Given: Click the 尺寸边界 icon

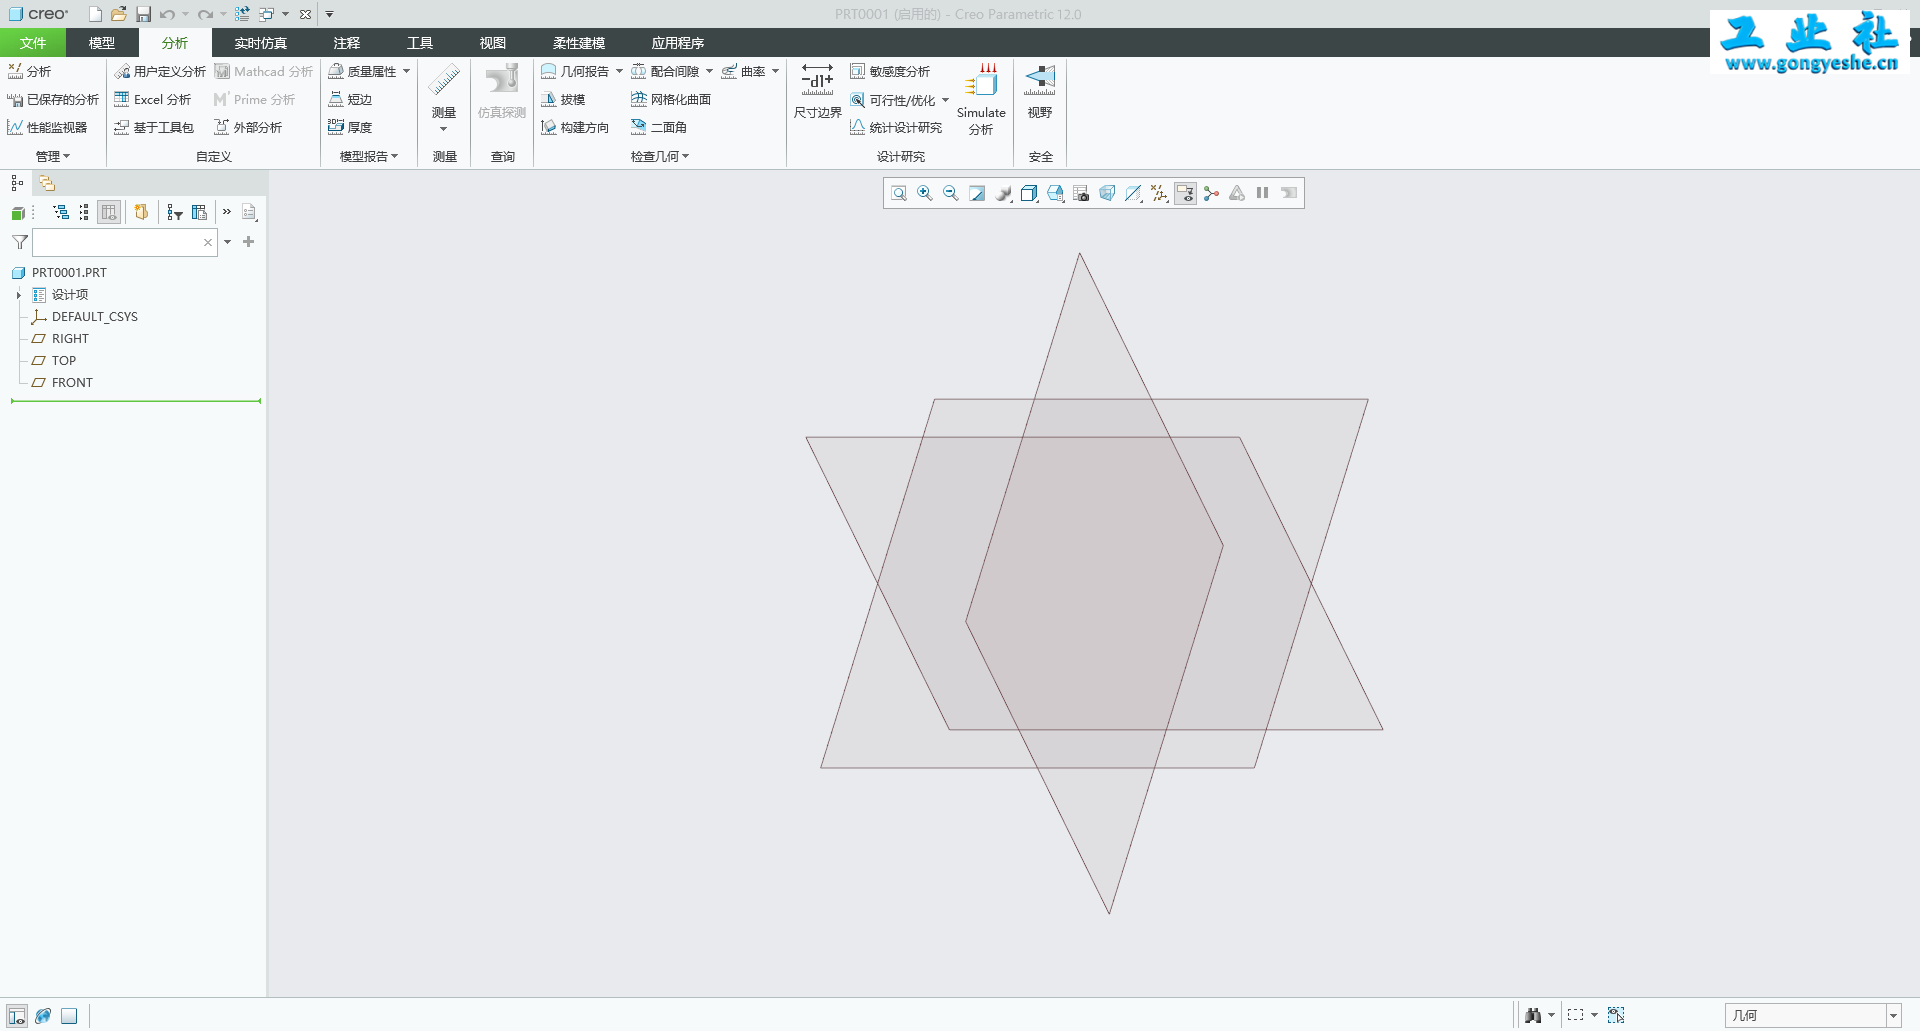Looking at the screenshot, I should [817, 92].
